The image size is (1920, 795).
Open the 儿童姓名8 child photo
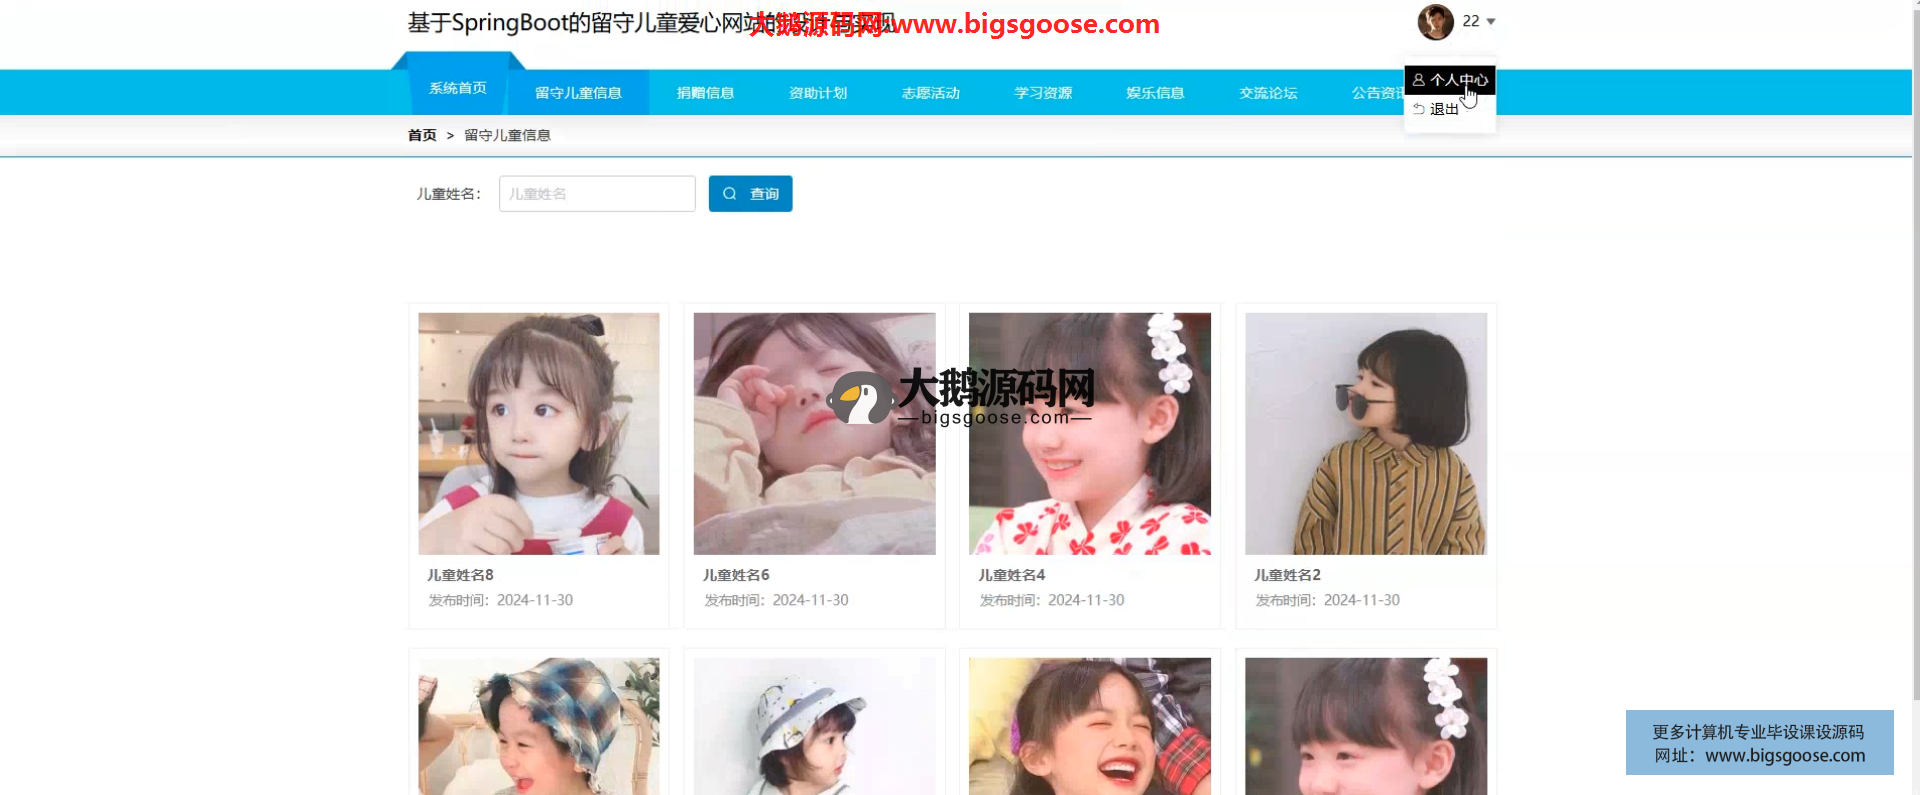pyautogui.click(x=539, y=433)
